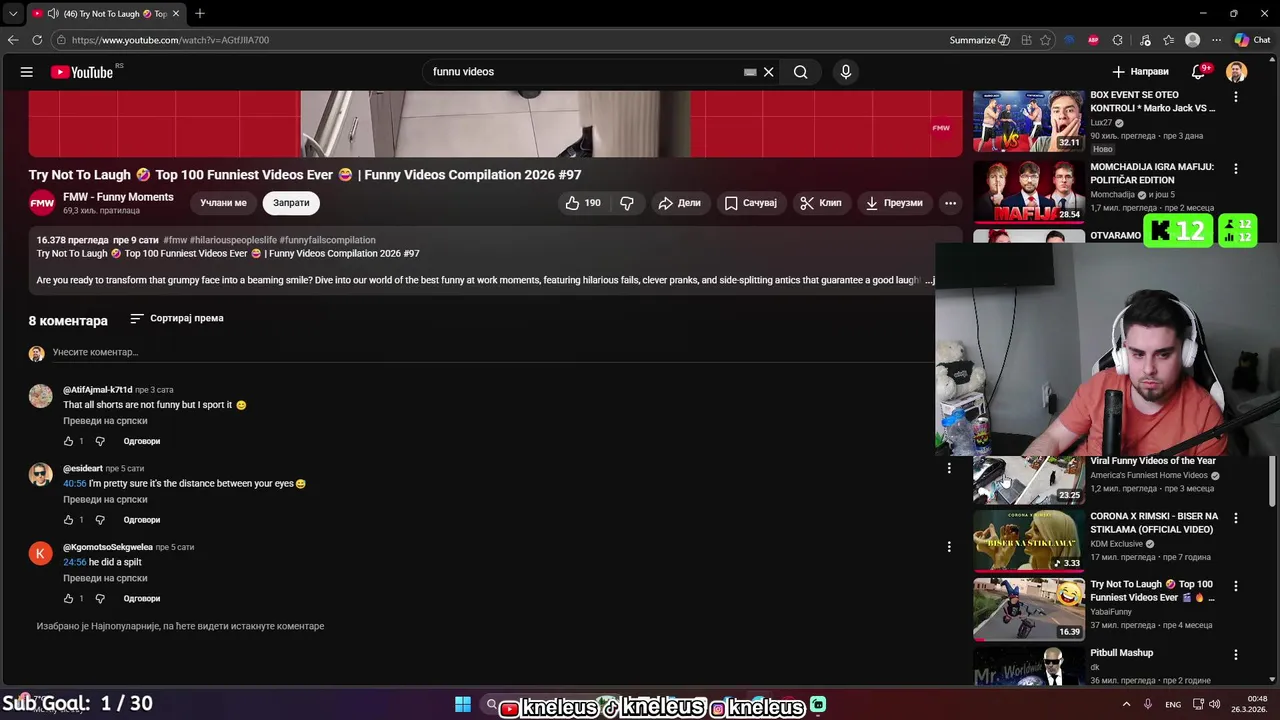Like the @AtifAjmal-k7t1d comment
This screenshot has height=720, width=1280.
[68, 441]
